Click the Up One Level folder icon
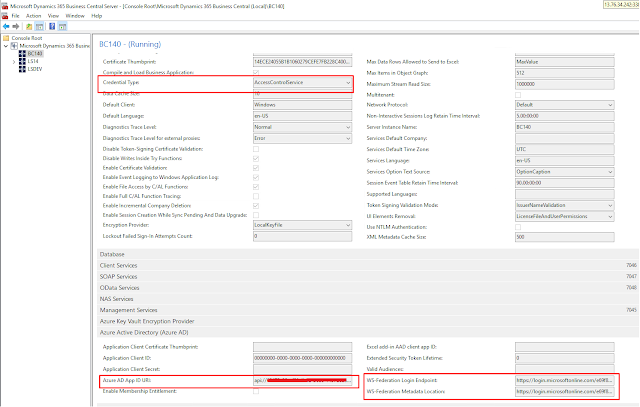This screenshot has height=407, width=640. click(29, 27)
